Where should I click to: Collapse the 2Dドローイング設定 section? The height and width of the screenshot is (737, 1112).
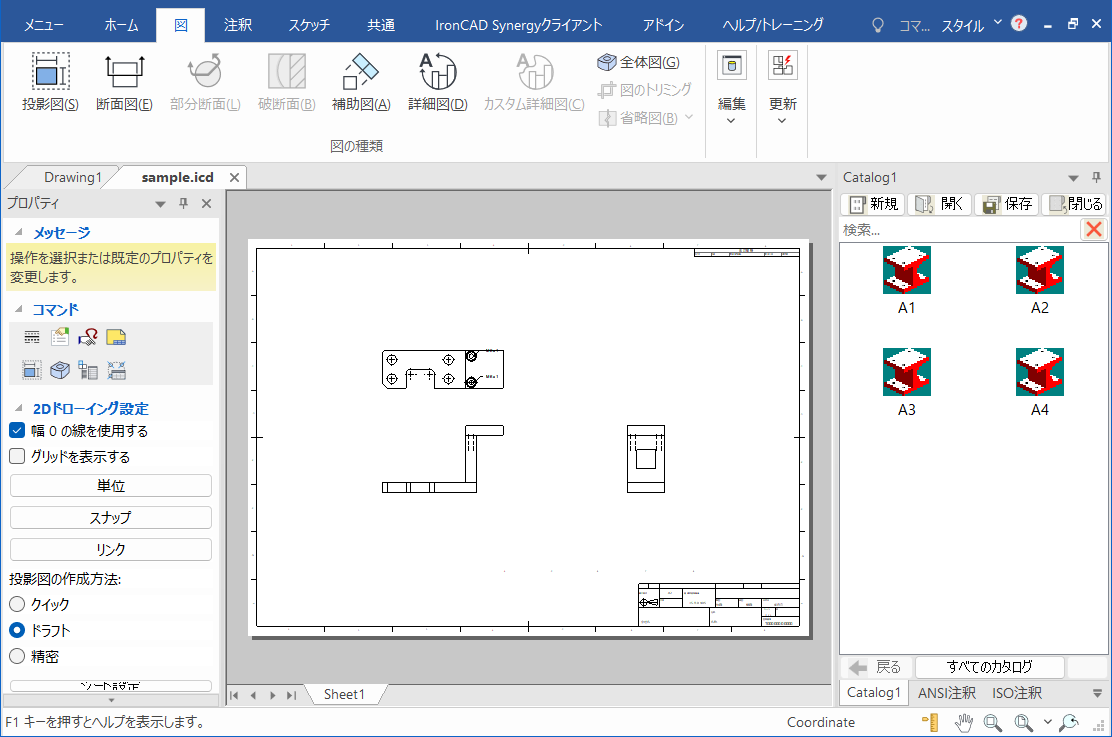(18, 409)
